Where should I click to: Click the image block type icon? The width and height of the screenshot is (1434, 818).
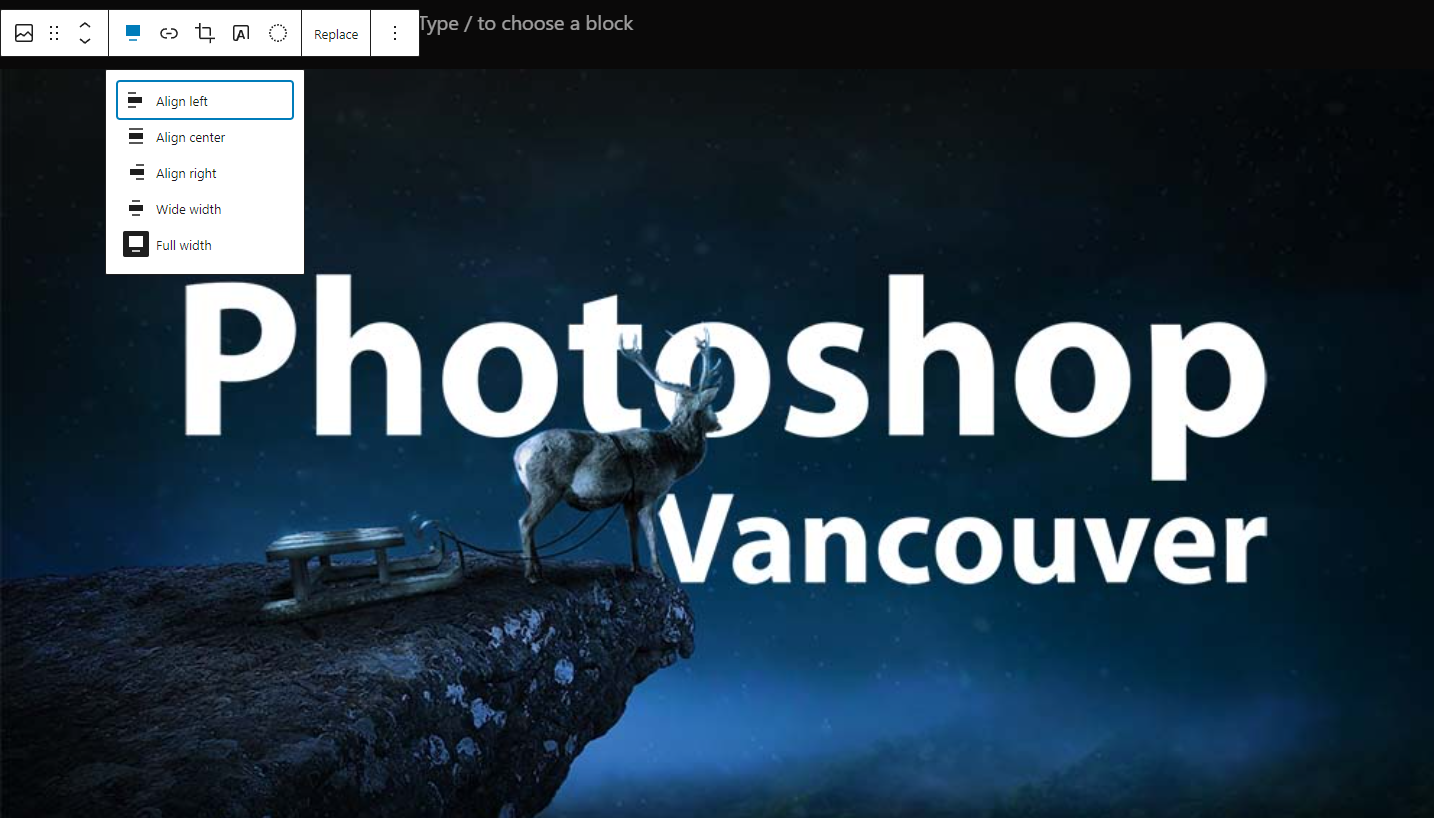[x=24, y=34]
